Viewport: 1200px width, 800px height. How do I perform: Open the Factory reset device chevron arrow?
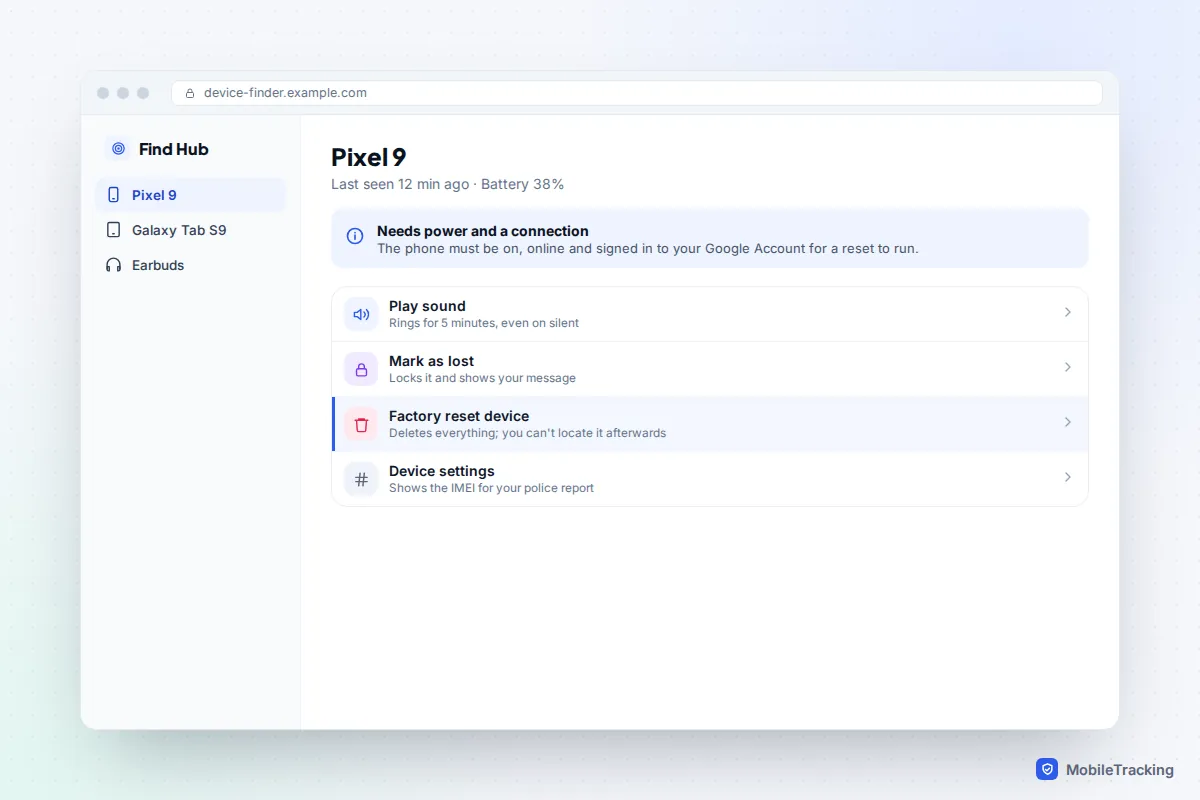click(x=1067, y=422)
